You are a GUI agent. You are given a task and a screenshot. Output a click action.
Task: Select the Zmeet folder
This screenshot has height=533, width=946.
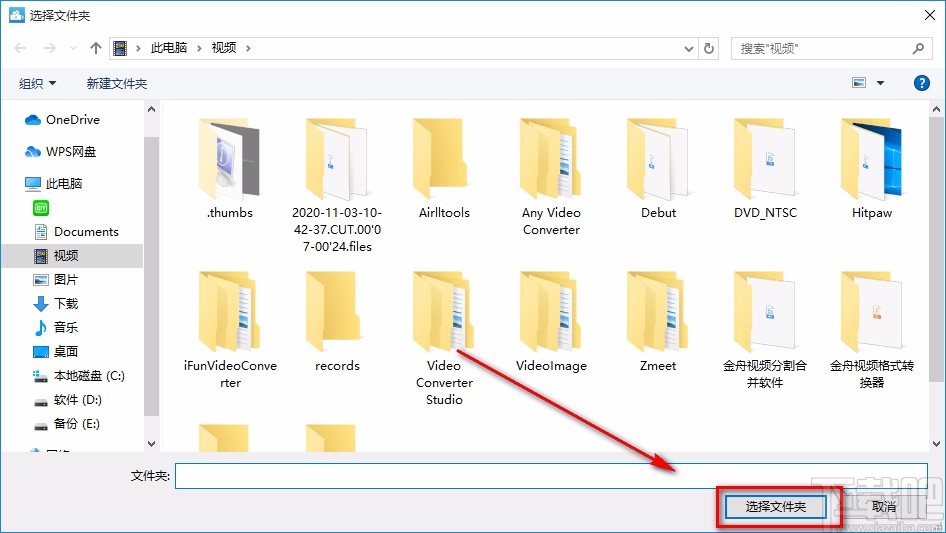pyautogui.click(x=658, y=321)
